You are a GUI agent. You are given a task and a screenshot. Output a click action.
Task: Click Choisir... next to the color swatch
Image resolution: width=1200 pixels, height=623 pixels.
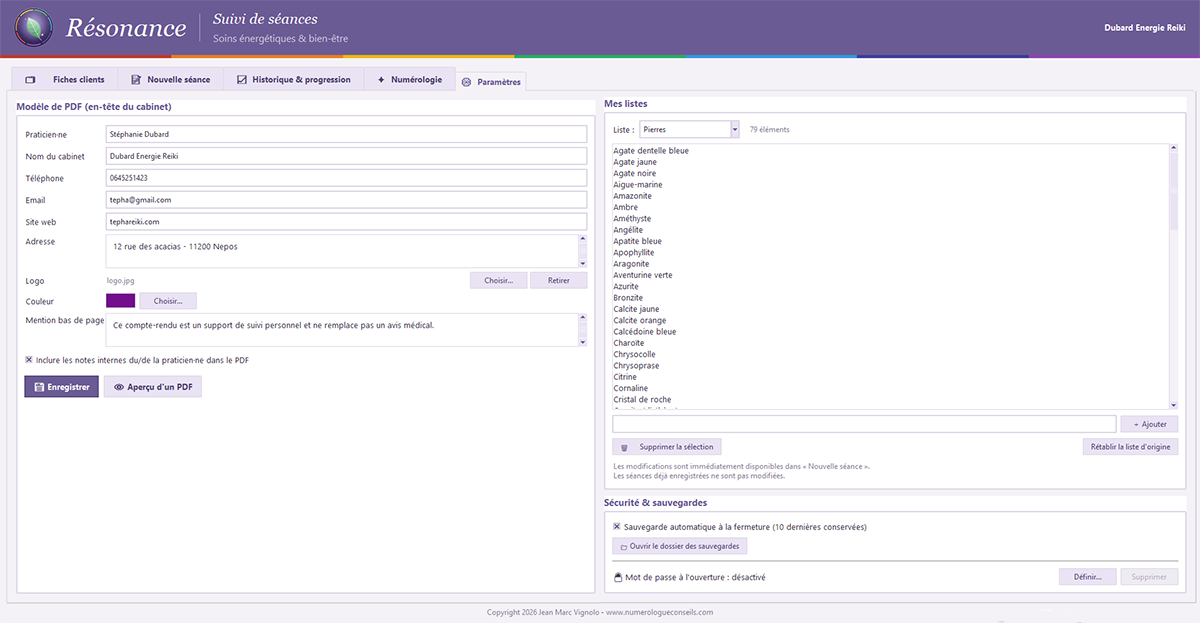(169, 301)
